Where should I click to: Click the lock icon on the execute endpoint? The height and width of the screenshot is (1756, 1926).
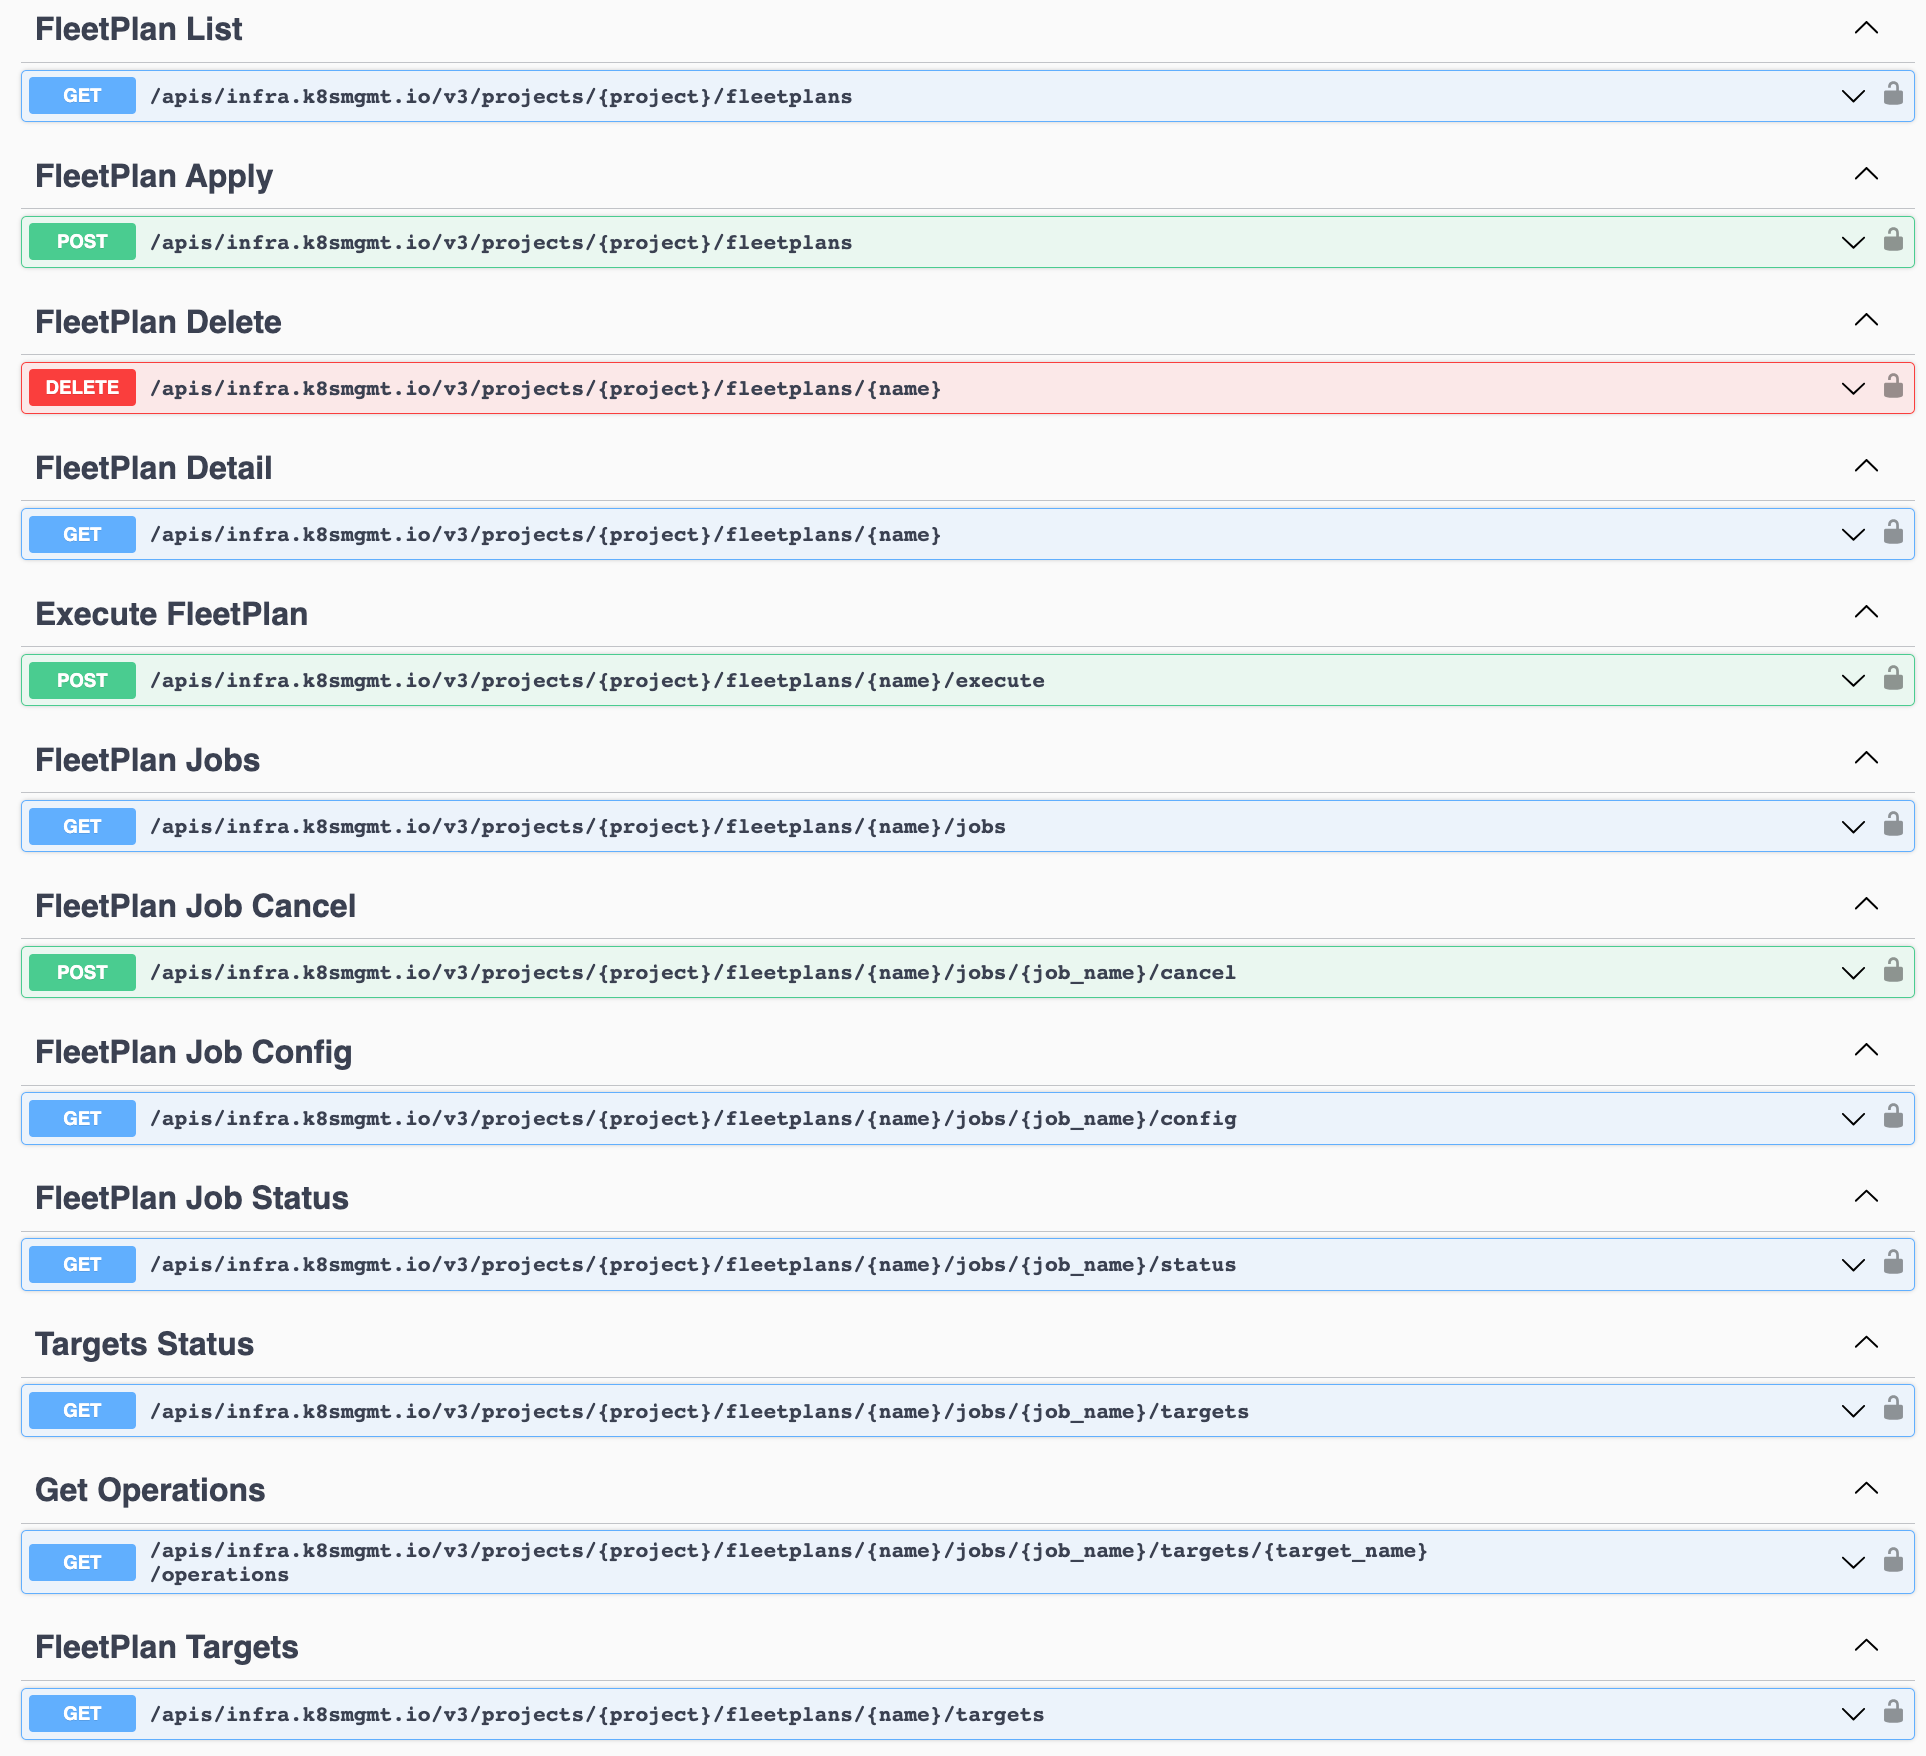pos(1893,678)
